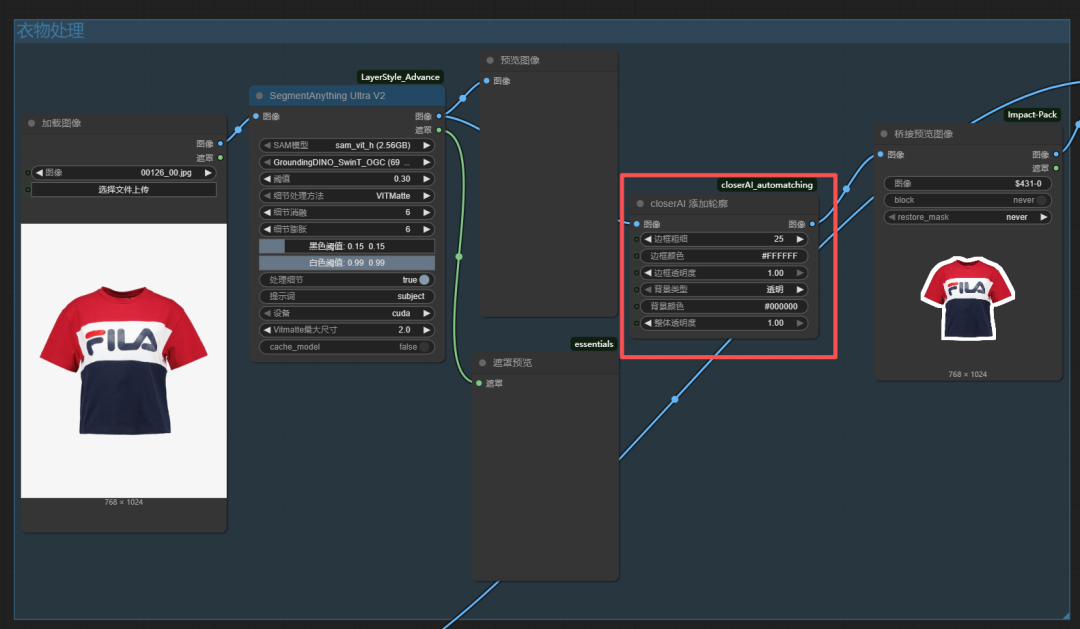This screenshot has height=629, width=1080.
Task: Increase 阈值 0.30 with right arrow
Action: (426, 179)
